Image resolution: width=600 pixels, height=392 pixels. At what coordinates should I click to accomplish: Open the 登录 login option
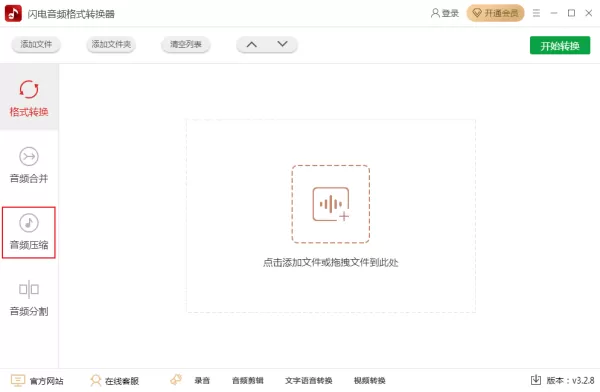click(445, 13)
